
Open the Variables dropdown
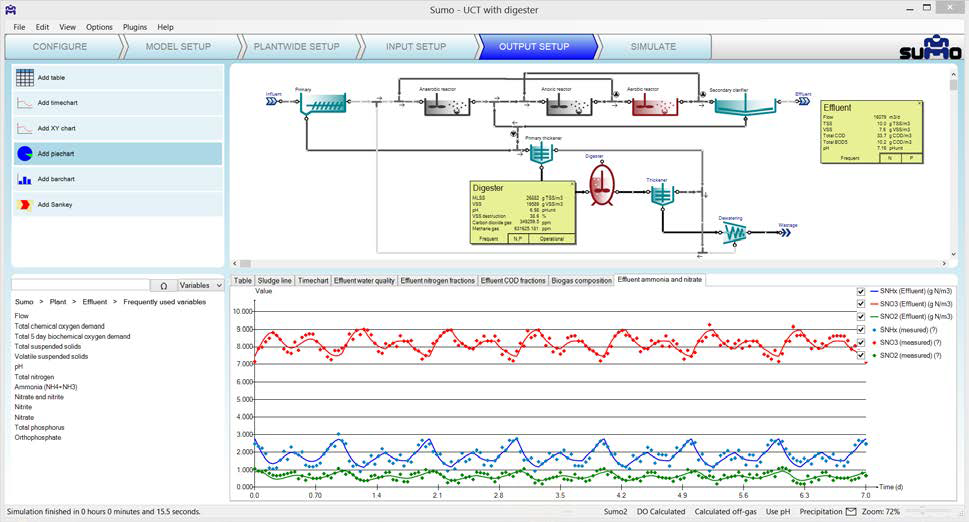[200, 285]
